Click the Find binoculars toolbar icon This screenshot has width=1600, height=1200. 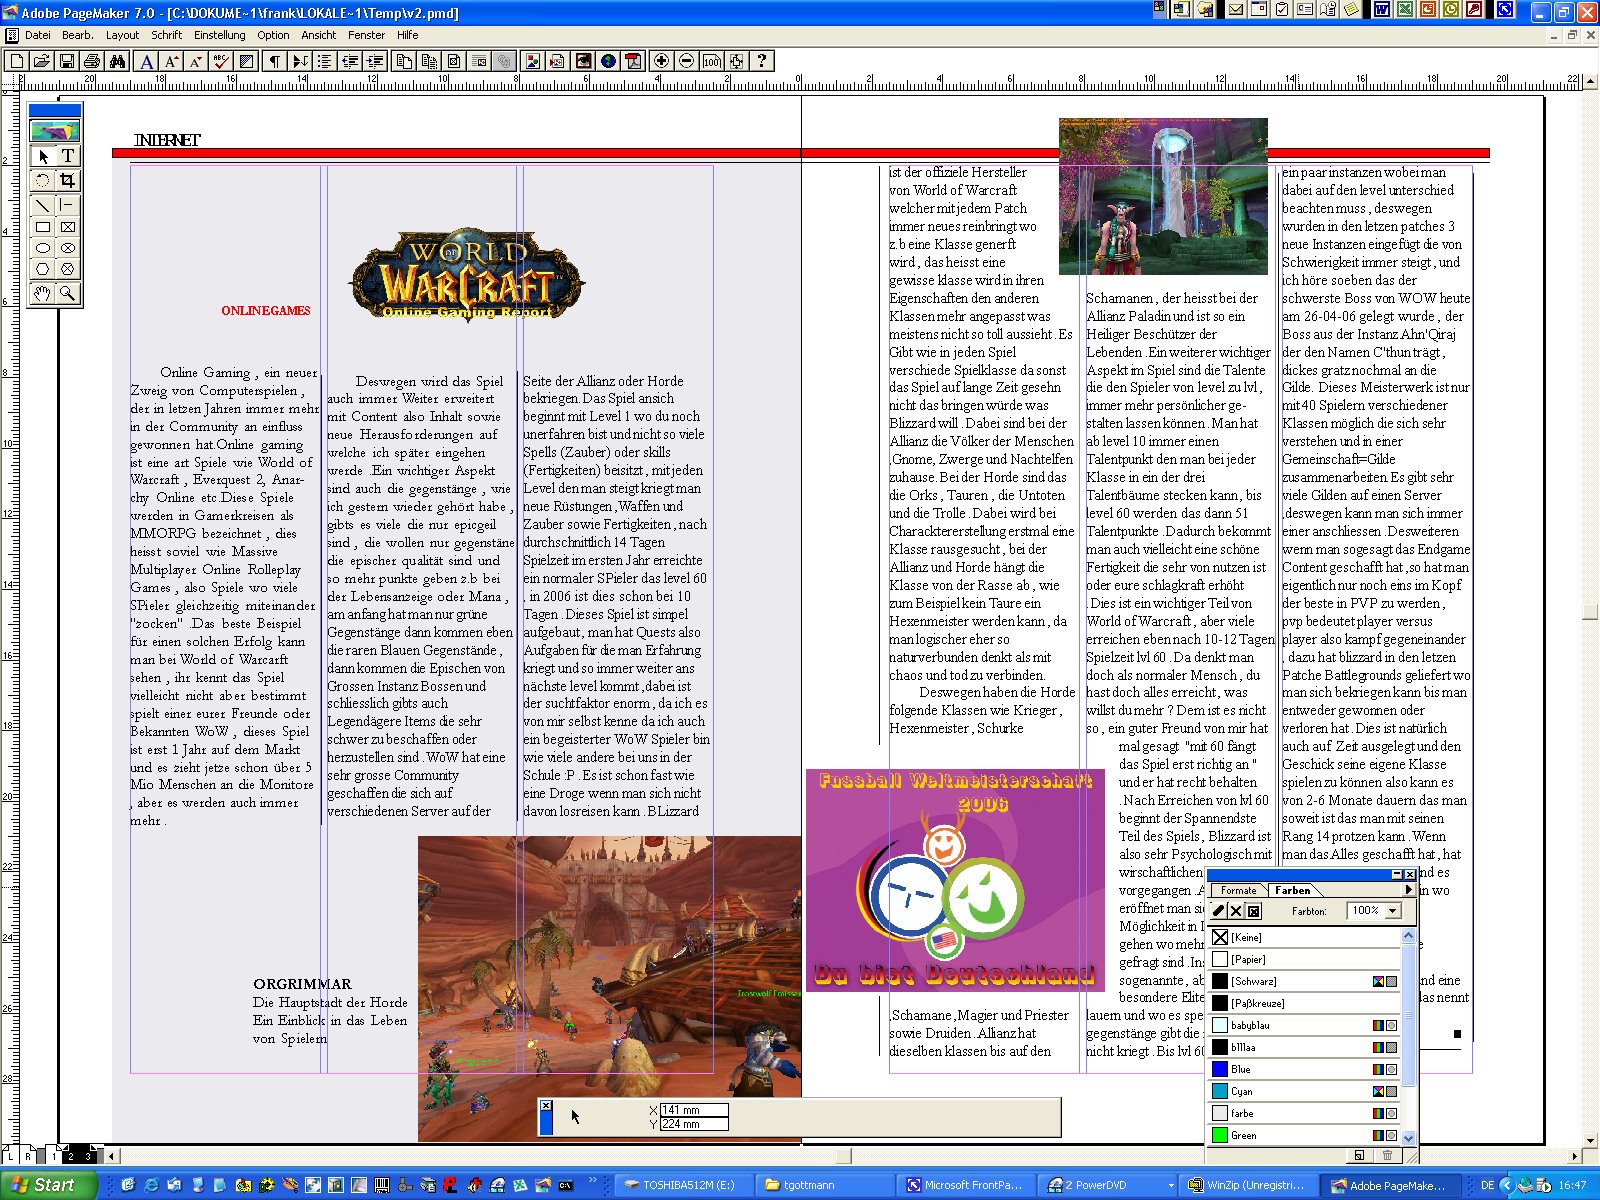click(117, 61)
